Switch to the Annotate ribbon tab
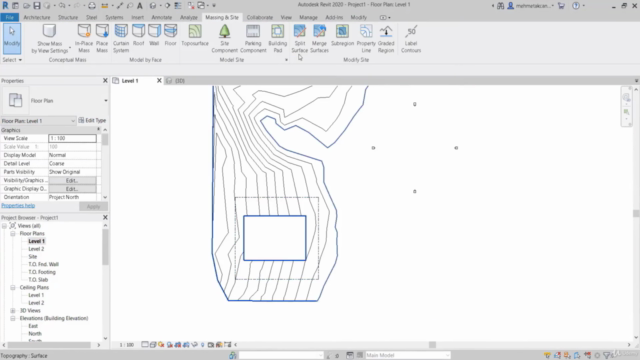 162,18
